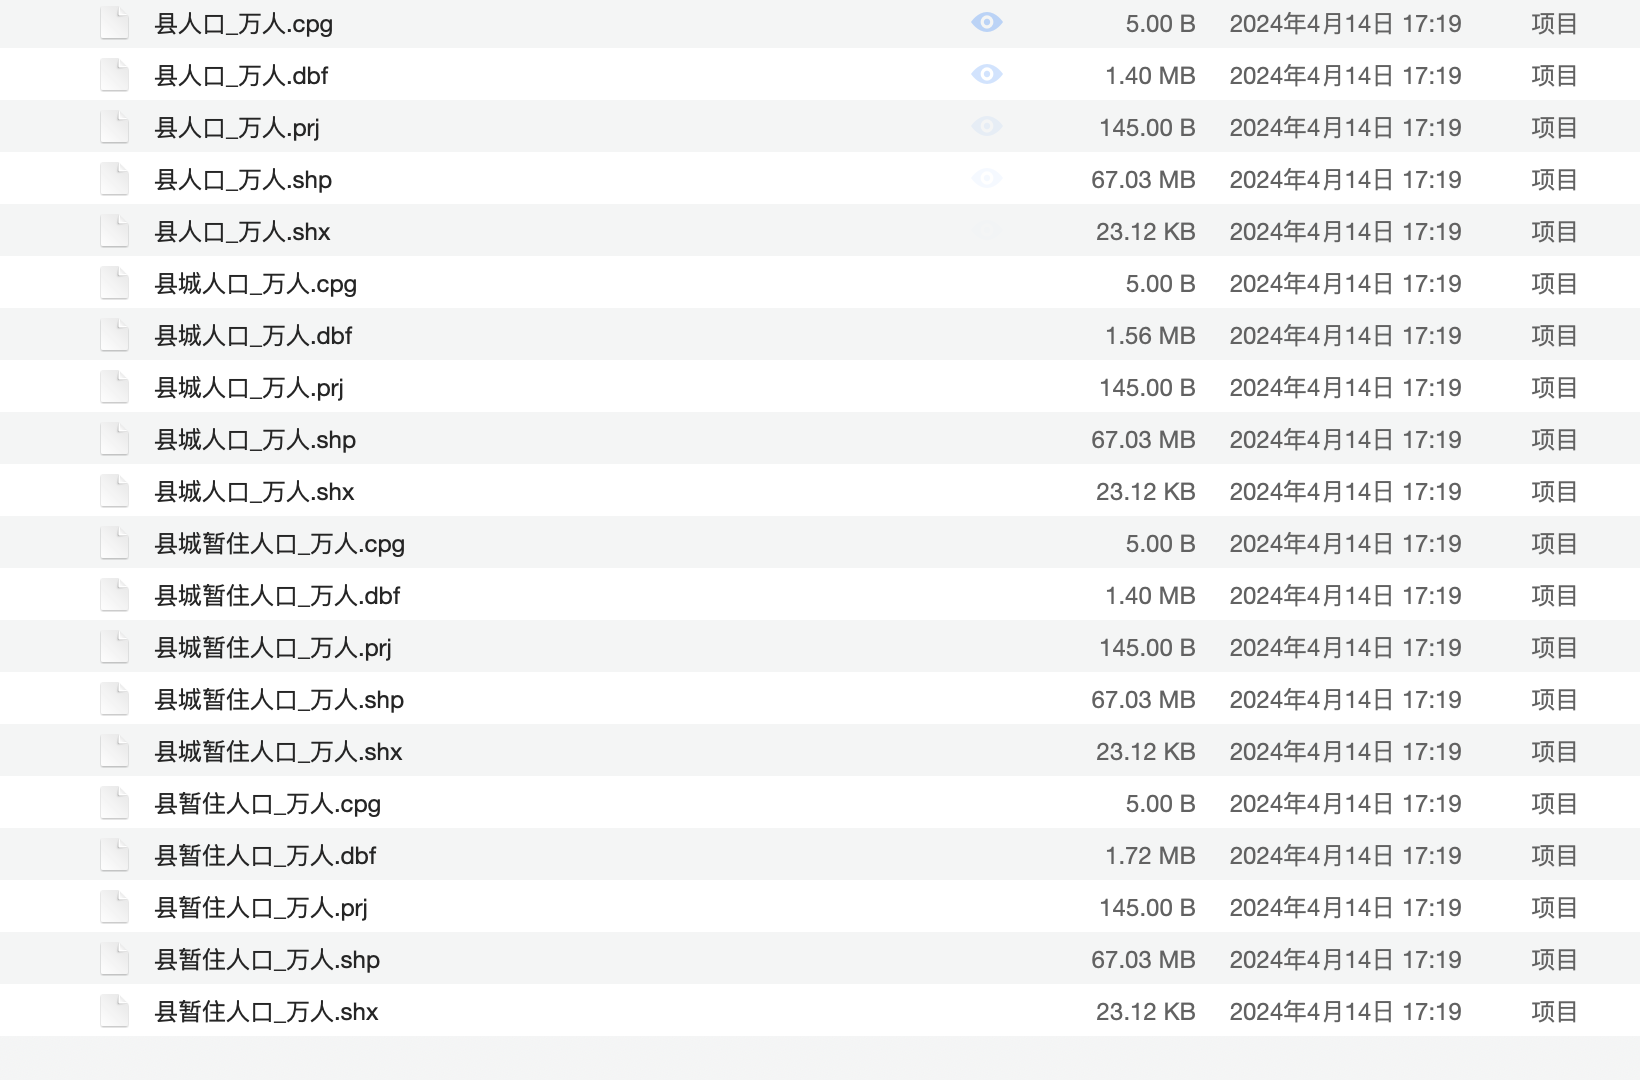Click the file icon next to 县城人口_万人.dbf

115,335
